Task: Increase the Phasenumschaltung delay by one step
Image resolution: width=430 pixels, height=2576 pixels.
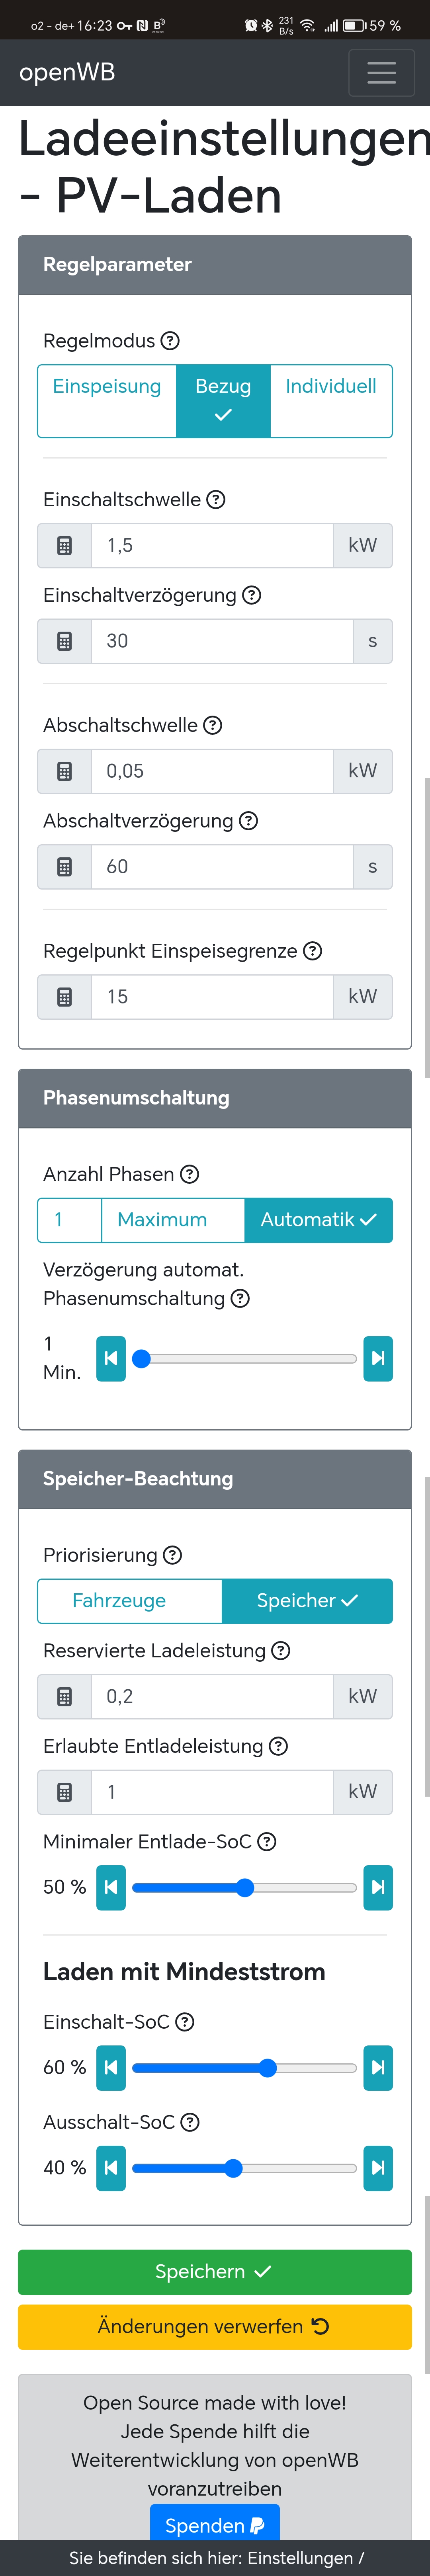Action: click(378, 1358)
